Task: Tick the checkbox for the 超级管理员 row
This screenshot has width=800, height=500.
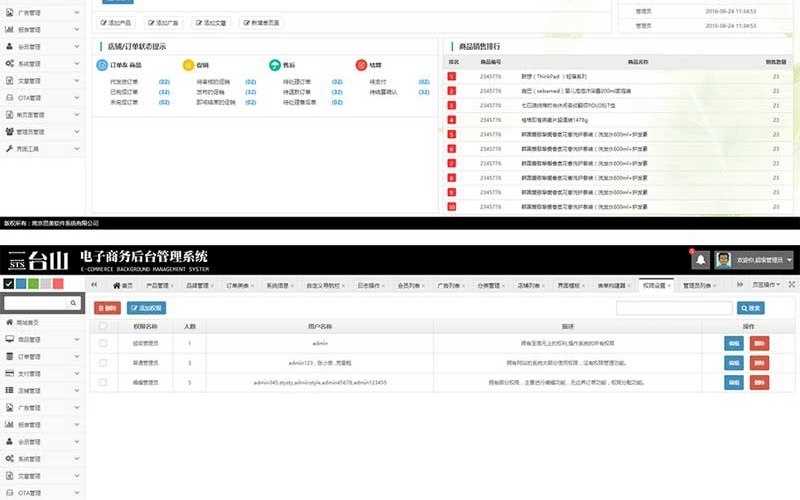Action: [103, 343]
